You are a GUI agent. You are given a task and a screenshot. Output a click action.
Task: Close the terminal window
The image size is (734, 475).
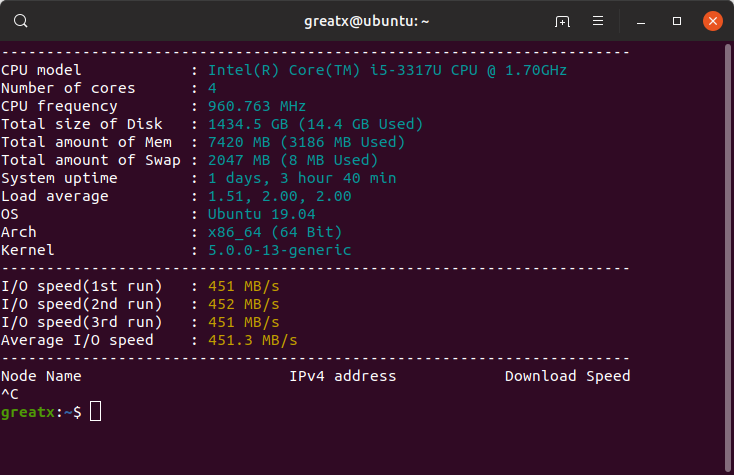[712, 20]
